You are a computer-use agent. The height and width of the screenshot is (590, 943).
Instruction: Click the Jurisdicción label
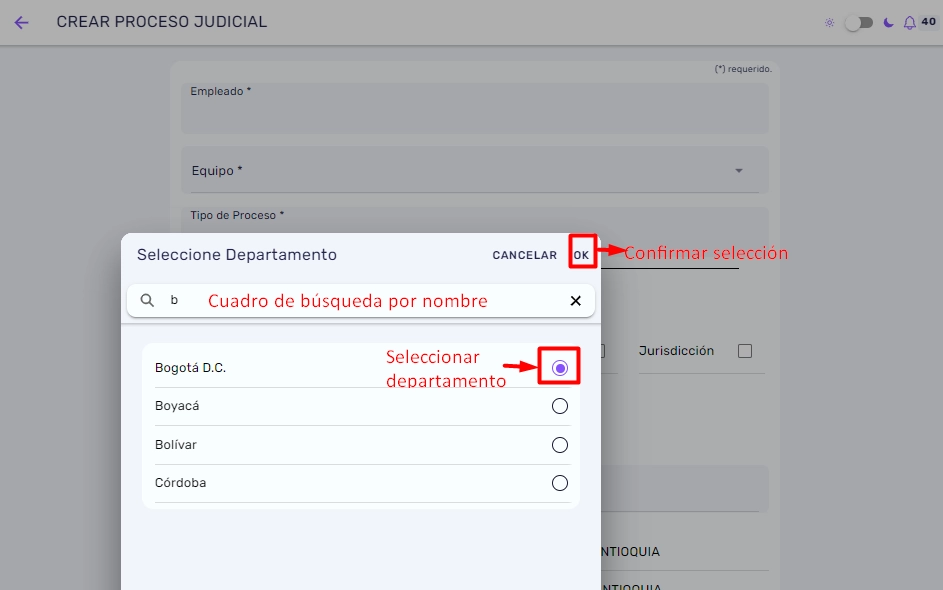coord(676,351)
